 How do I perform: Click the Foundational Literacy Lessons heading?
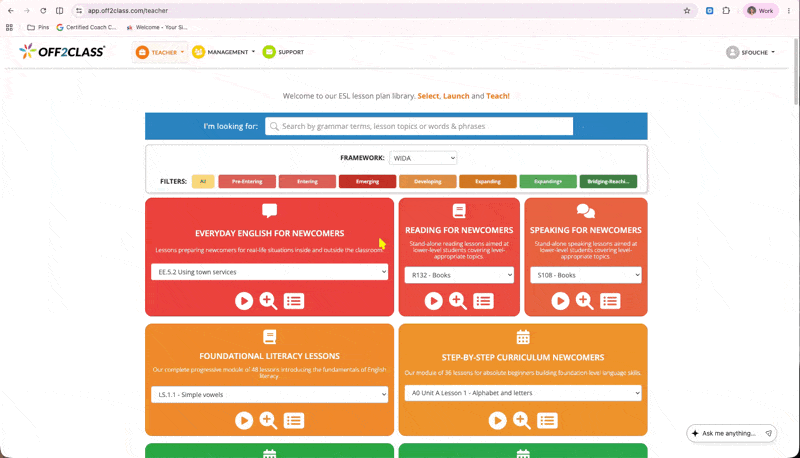[x=269, y=356]
